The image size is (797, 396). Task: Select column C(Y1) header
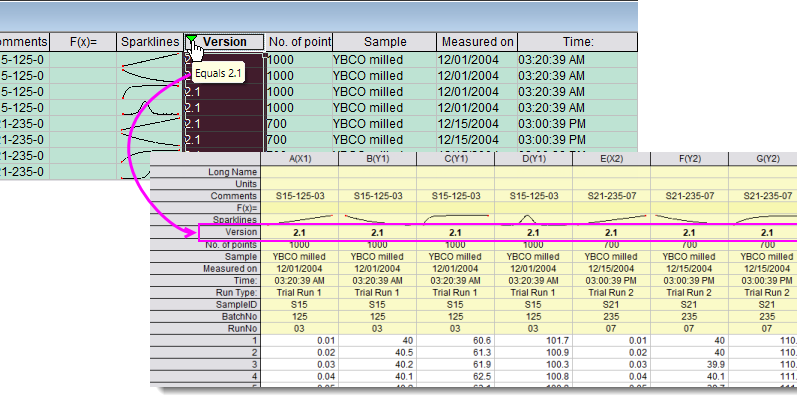click(455, 159)
